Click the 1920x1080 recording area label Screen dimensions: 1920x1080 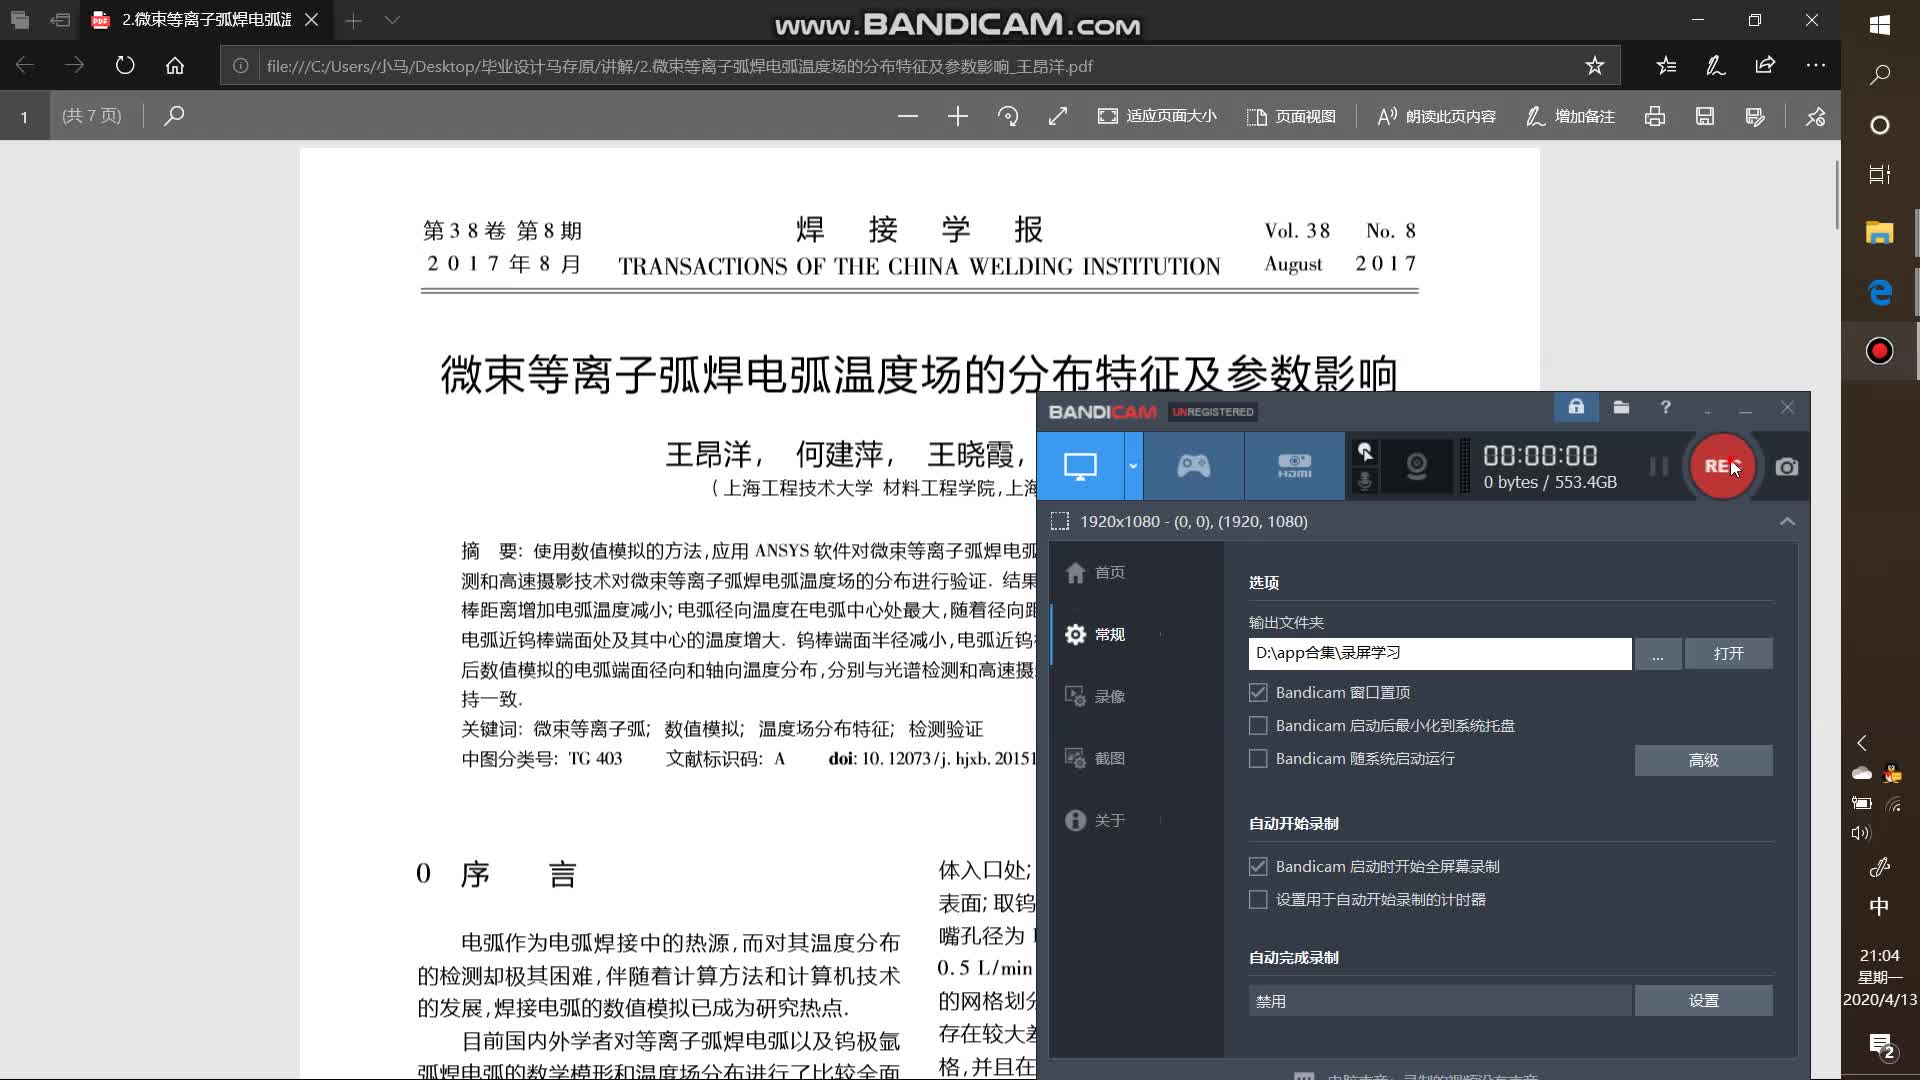(x=1193, y=521)
